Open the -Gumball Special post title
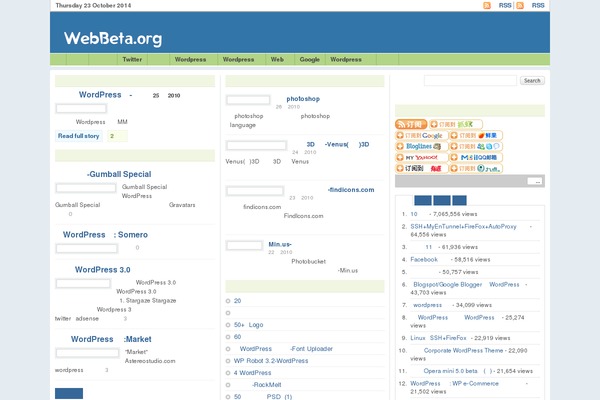This screenshot has height=400, width=600. point(119,174)
